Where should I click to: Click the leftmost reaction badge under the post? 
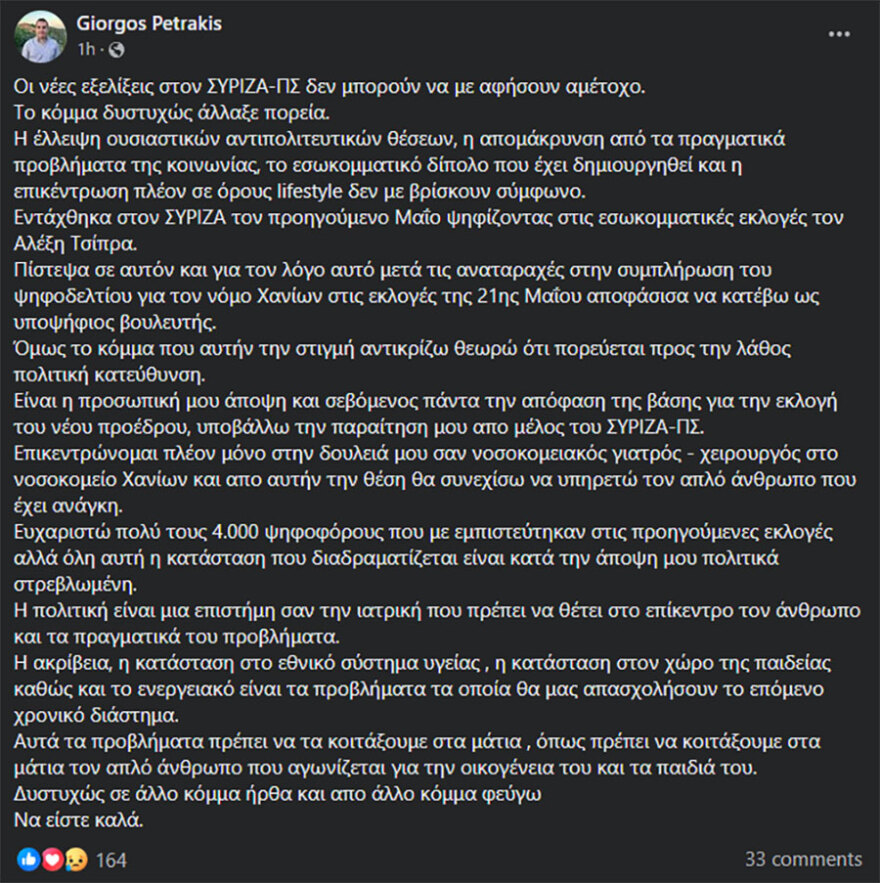click(x=27, y=859)
